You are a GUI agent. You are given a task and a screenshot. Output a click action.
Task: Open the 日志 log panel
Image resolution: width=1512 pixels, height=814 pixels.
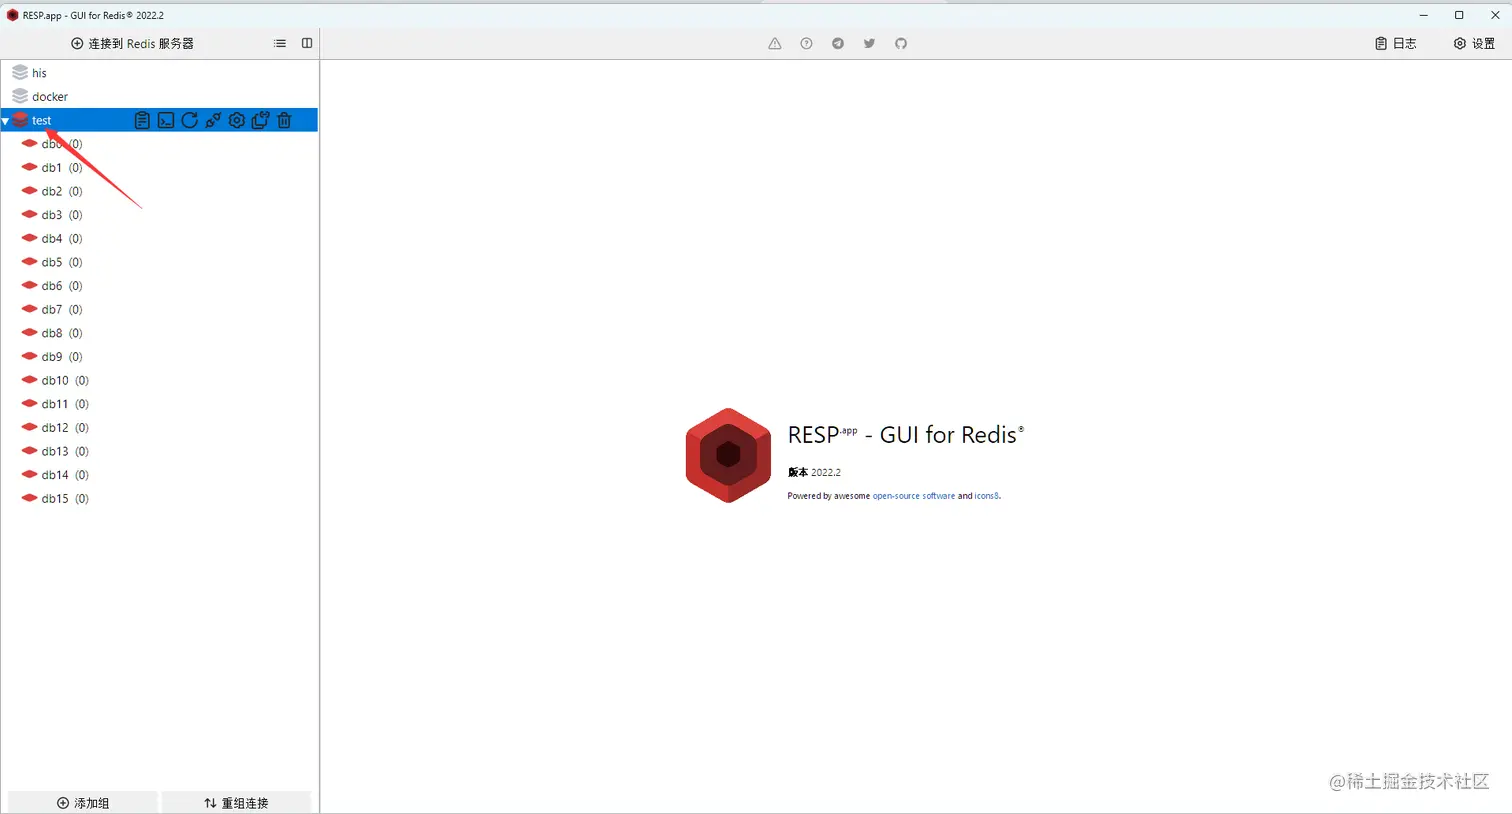pos(1396,43)
